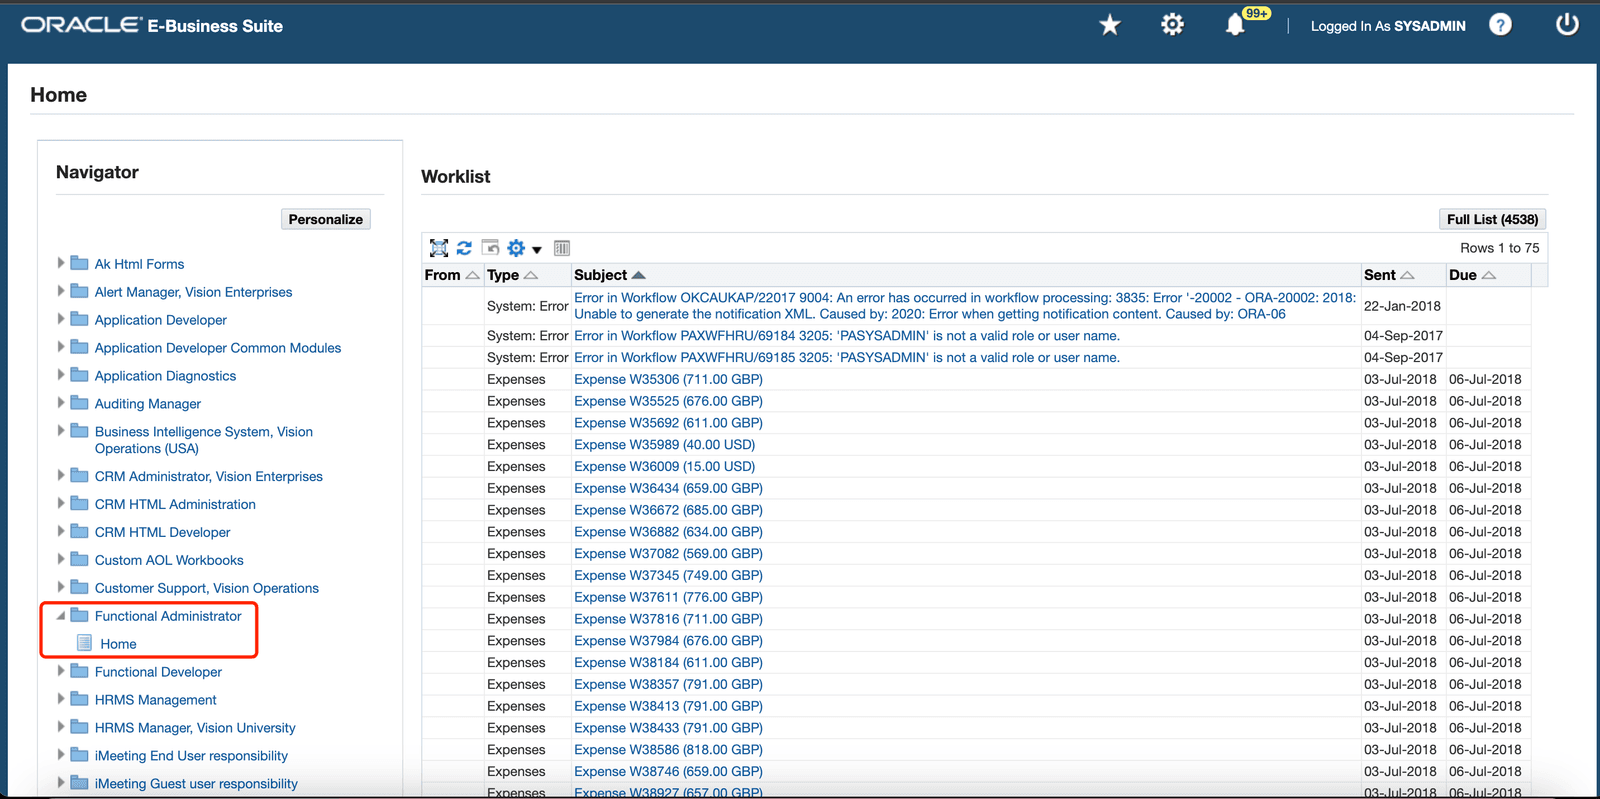
Task: Open Expense W37345 (749.00 GBP)
Action: pyautogui.click(x=668, y=575)
